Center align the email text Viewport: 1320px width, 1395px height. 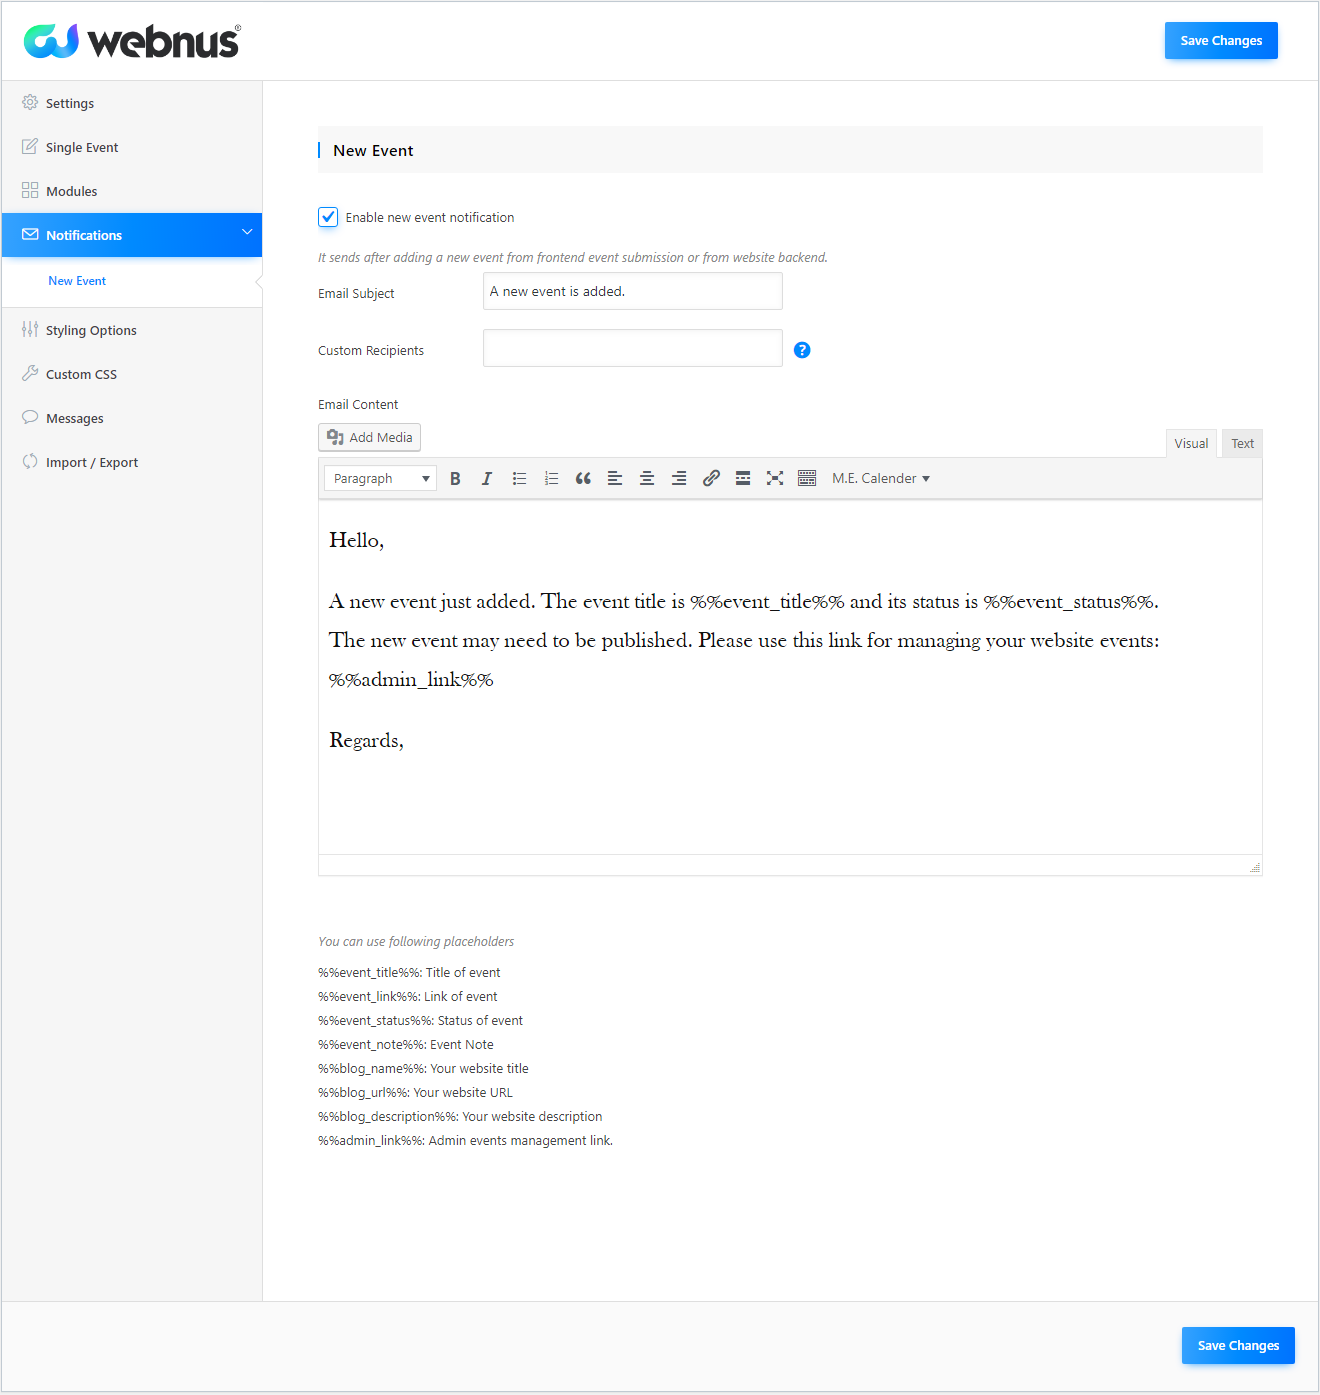647,479
